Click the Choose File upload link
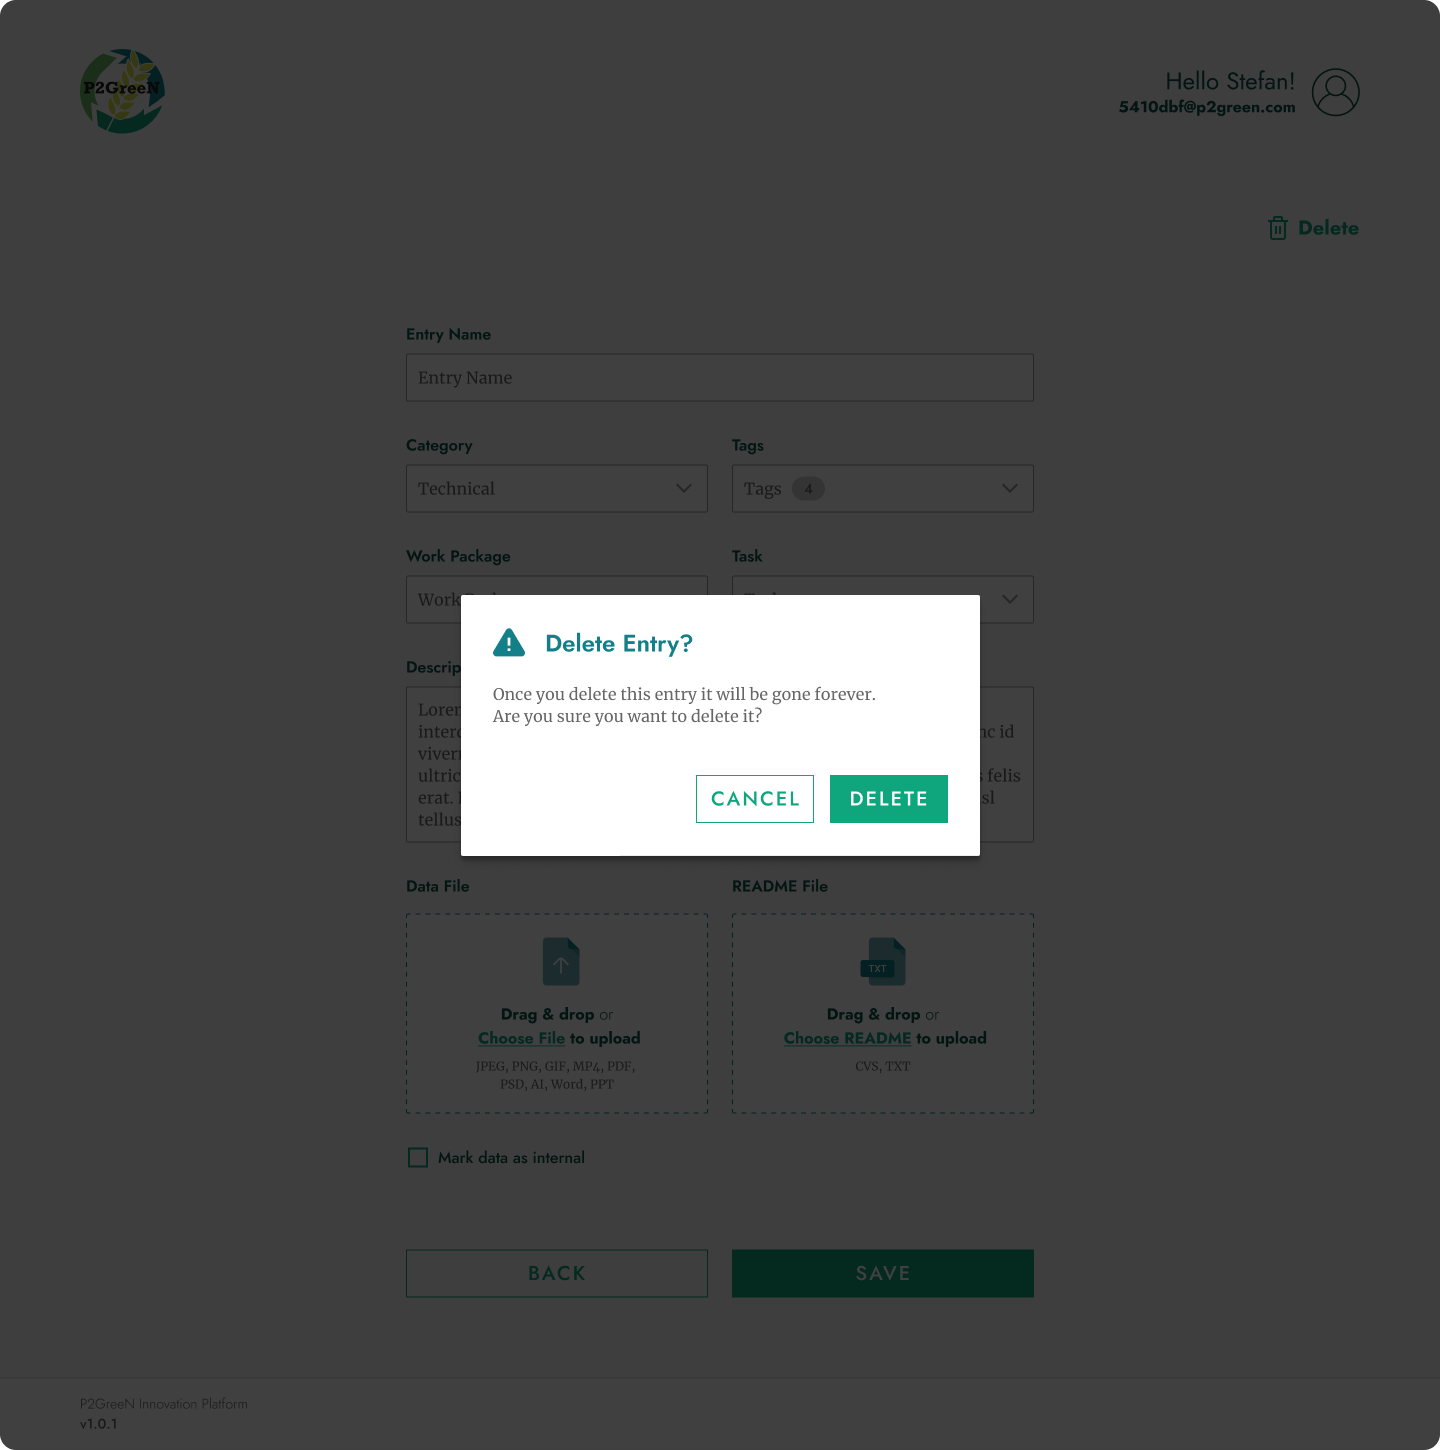Screen dimensions: 1440x1450 521,1038
